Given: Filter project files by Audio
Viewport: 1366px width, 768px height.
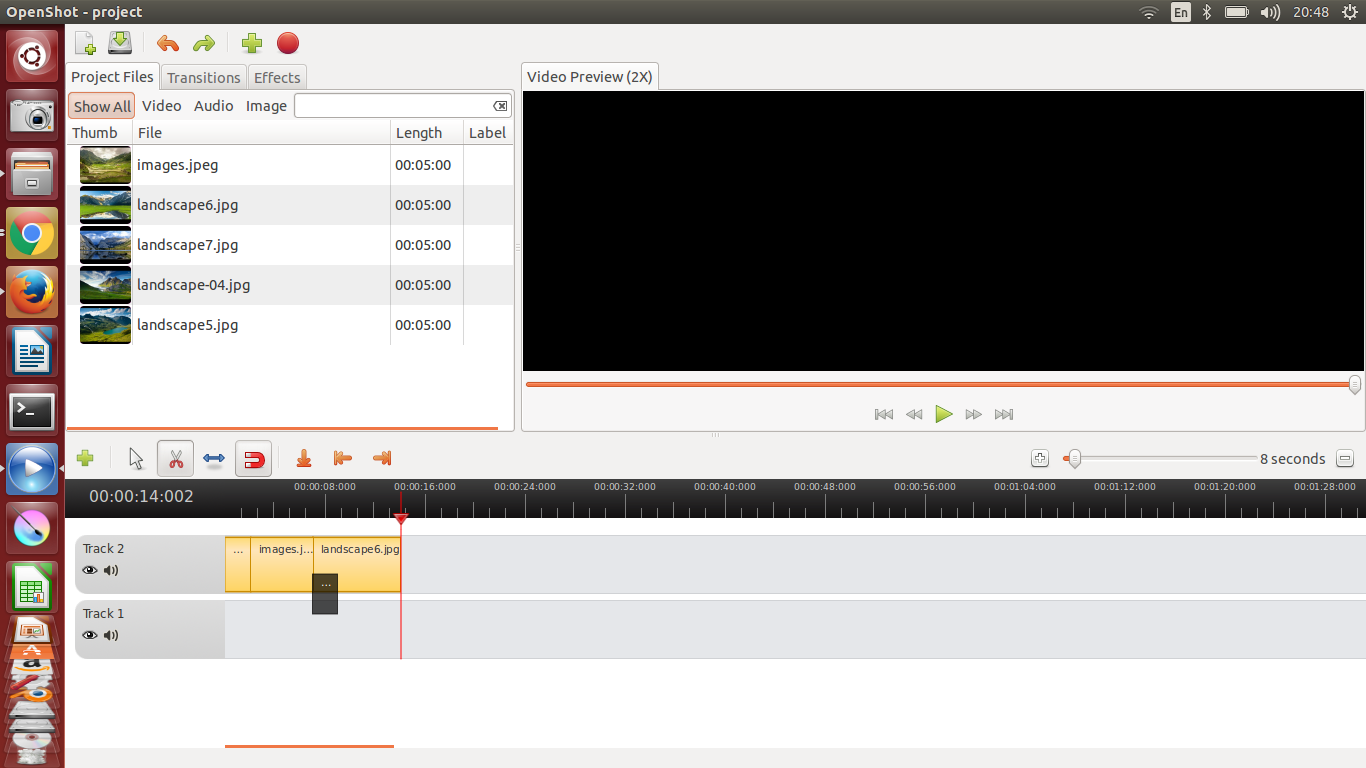Looking at the screenshot, I should click(x=214, y=106).
